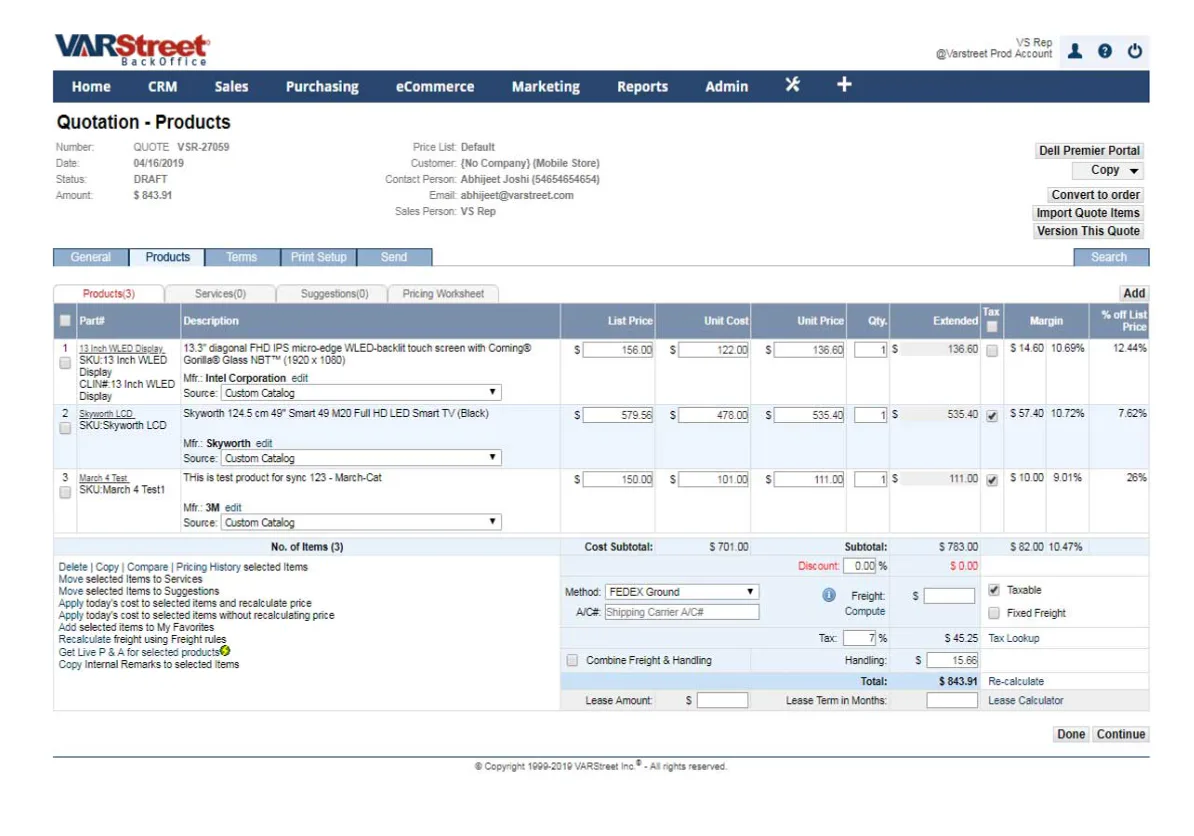The image size is (1194, 836).
Task: Open the Tax Lookup link
Action: pyautogui.click(x=1013, y=638)
